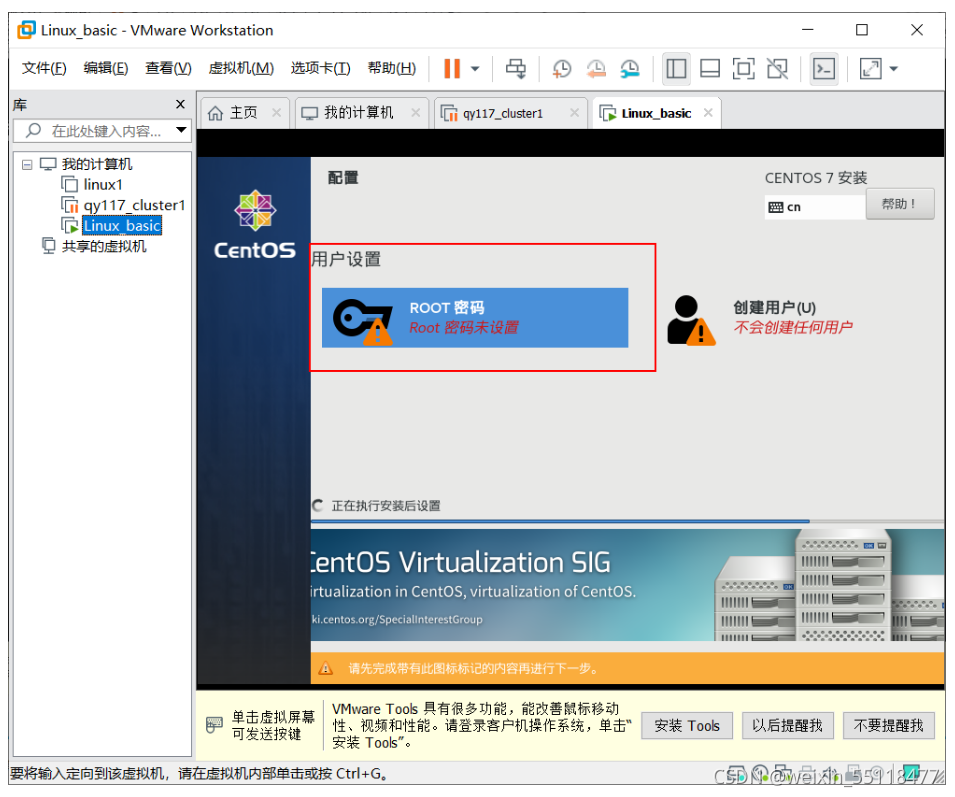The height and width of the screenshot is (797, 955).
Task: Click the cn keyboard layout indicator
Action: 815,207
